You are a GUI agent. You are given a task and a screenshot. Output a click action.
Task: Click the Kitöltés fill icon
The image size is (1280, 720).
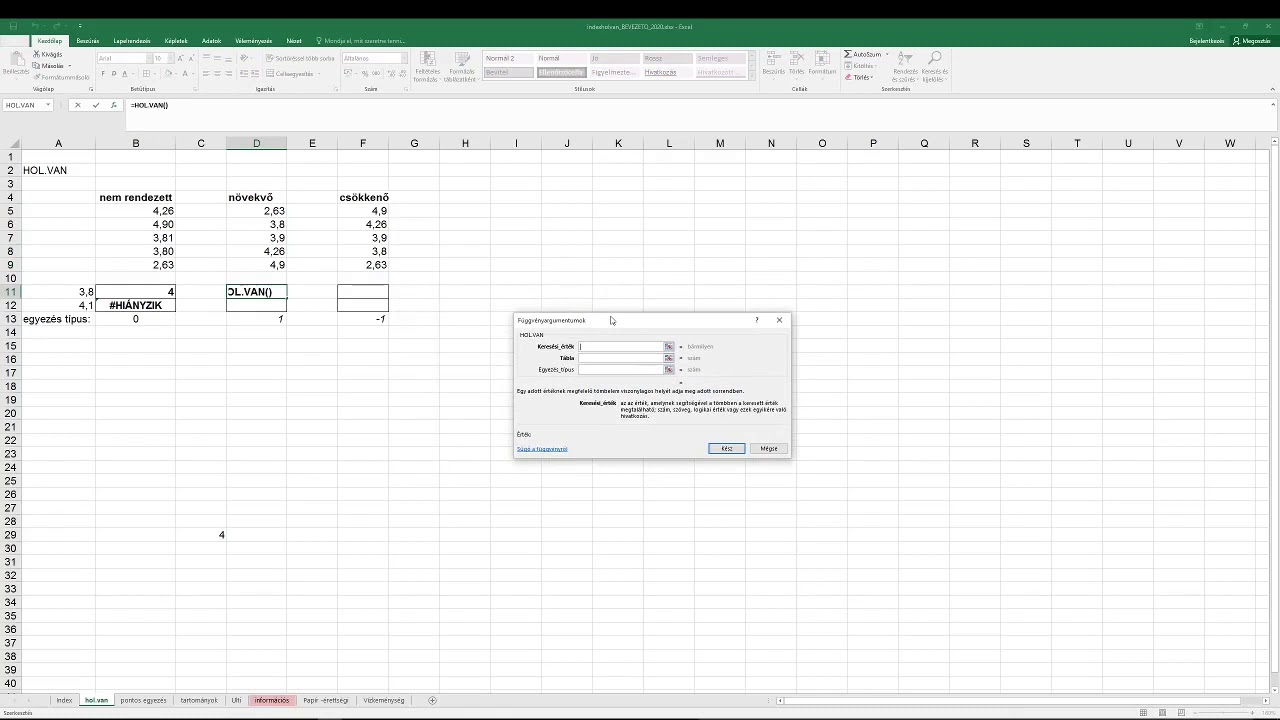(x=849, y=66)
